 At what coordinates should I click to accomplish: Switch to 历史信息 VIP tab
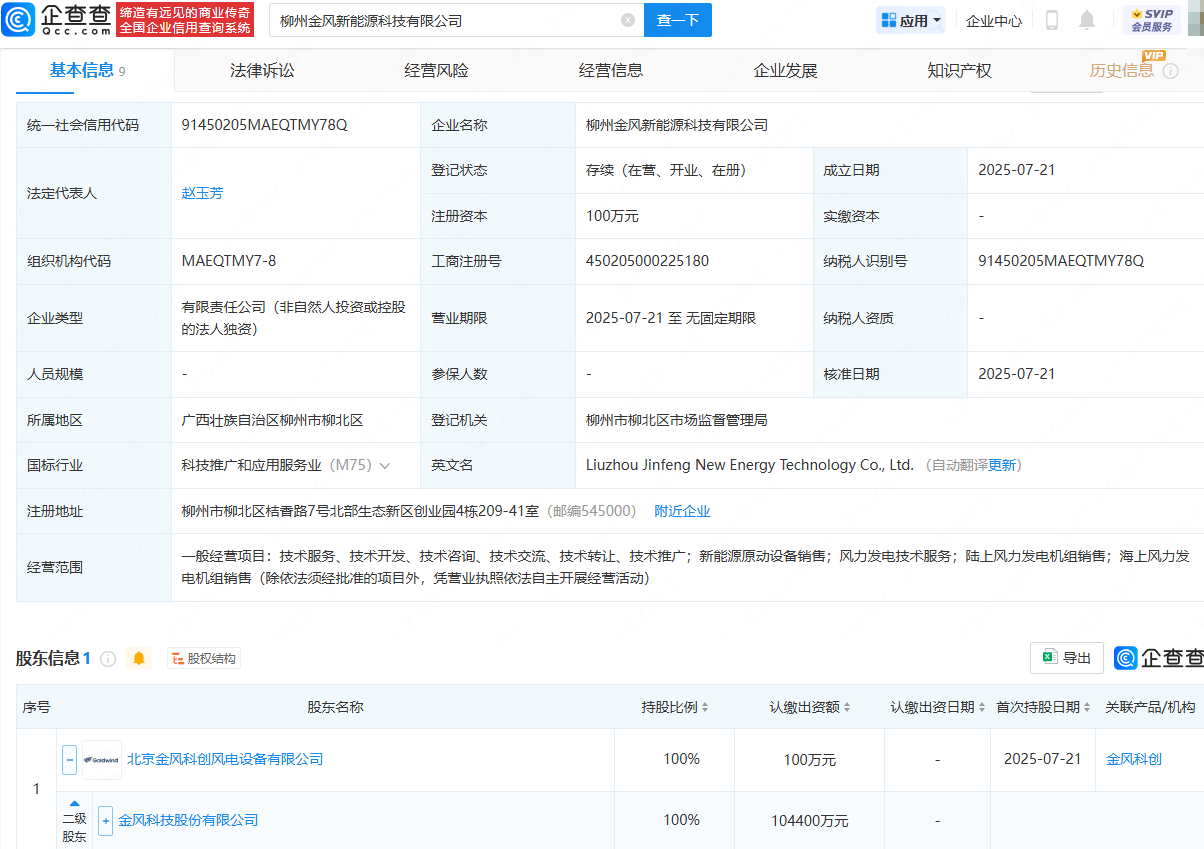point(1122,70)
